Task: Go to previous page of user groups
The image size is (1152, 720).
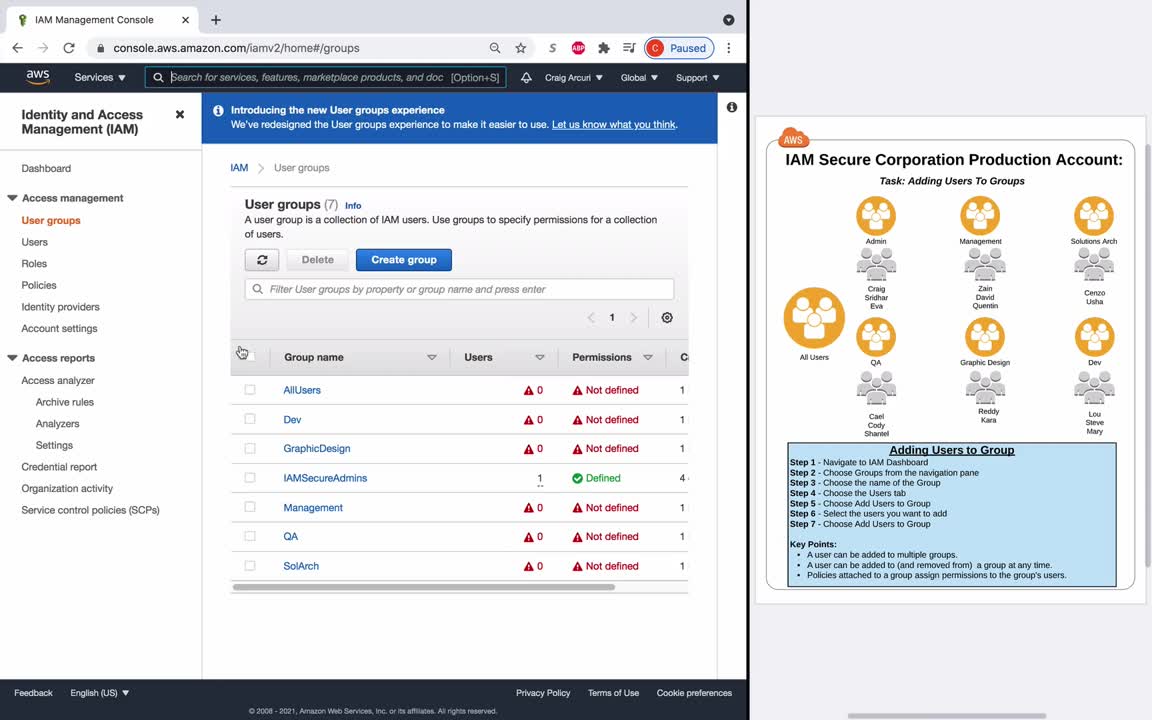Action: (591, 317)
